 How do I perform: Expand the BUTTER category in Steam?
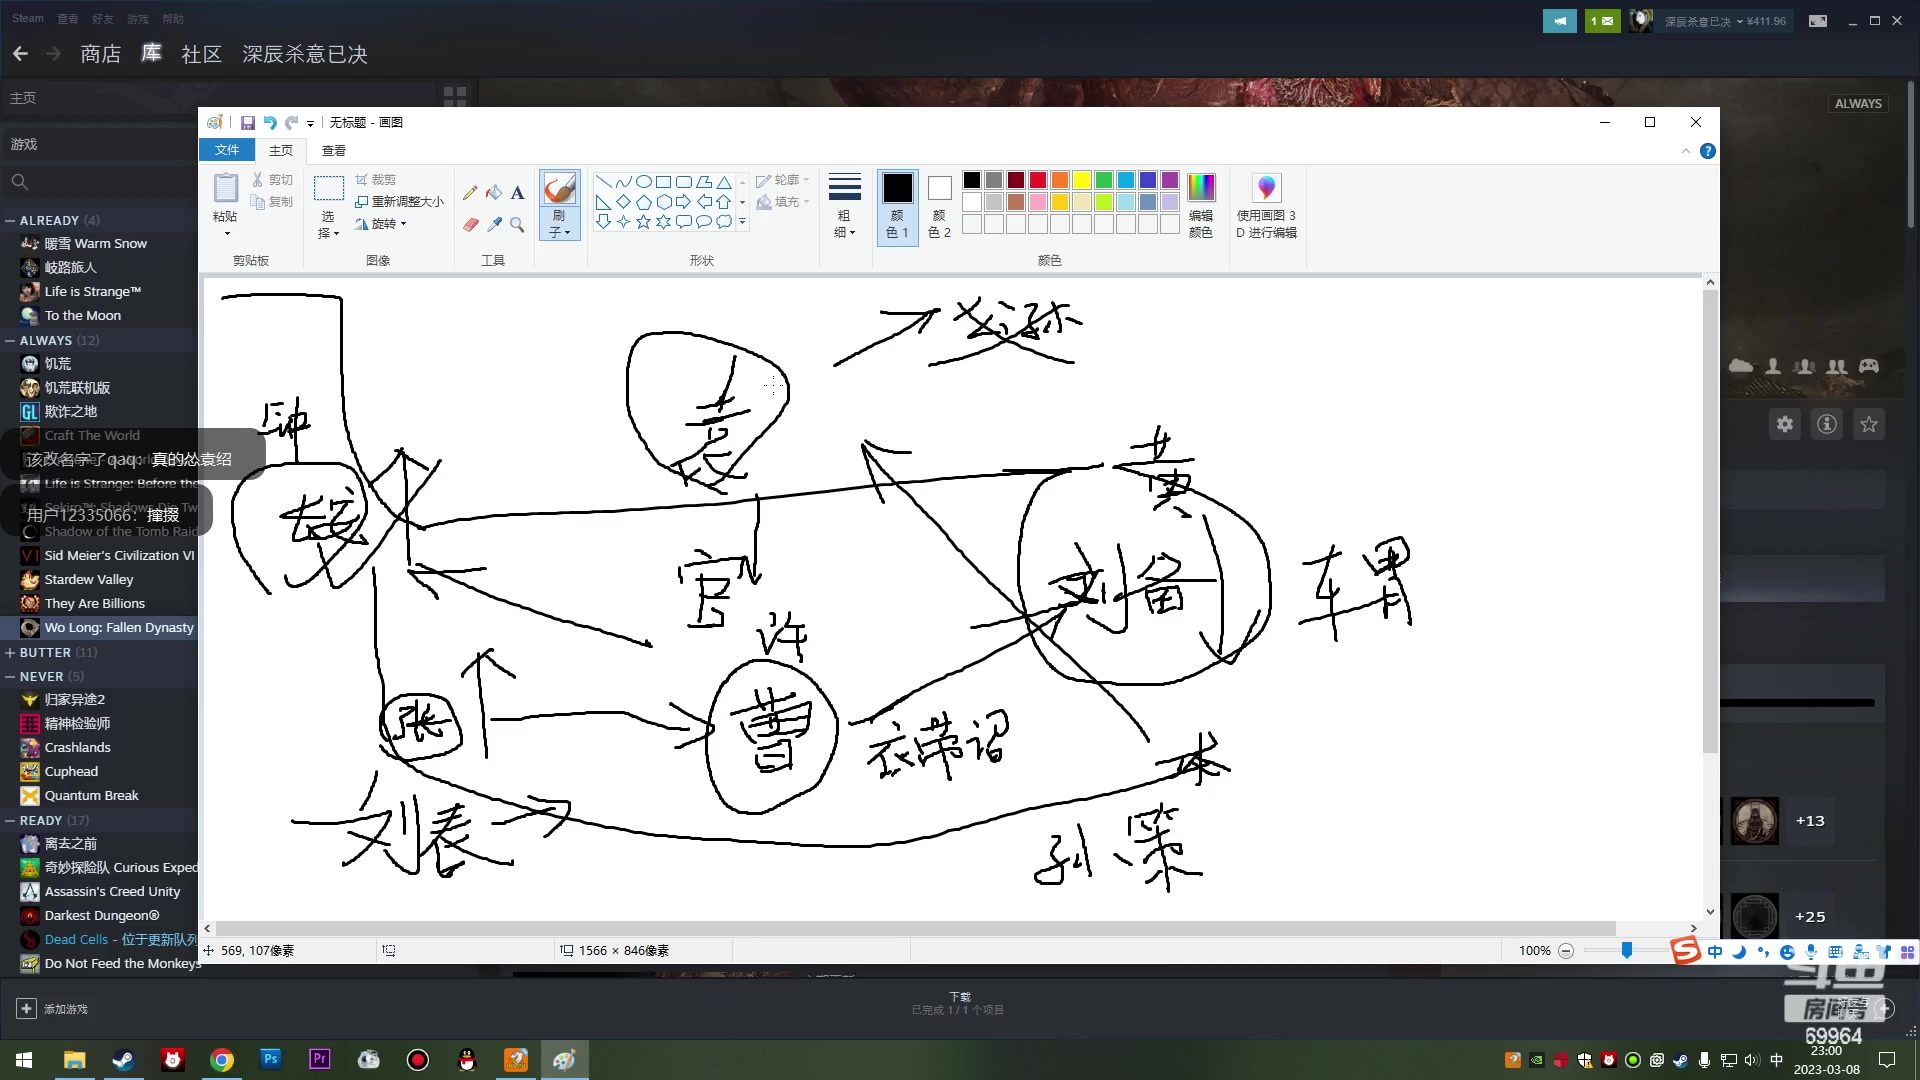[10, 652]
